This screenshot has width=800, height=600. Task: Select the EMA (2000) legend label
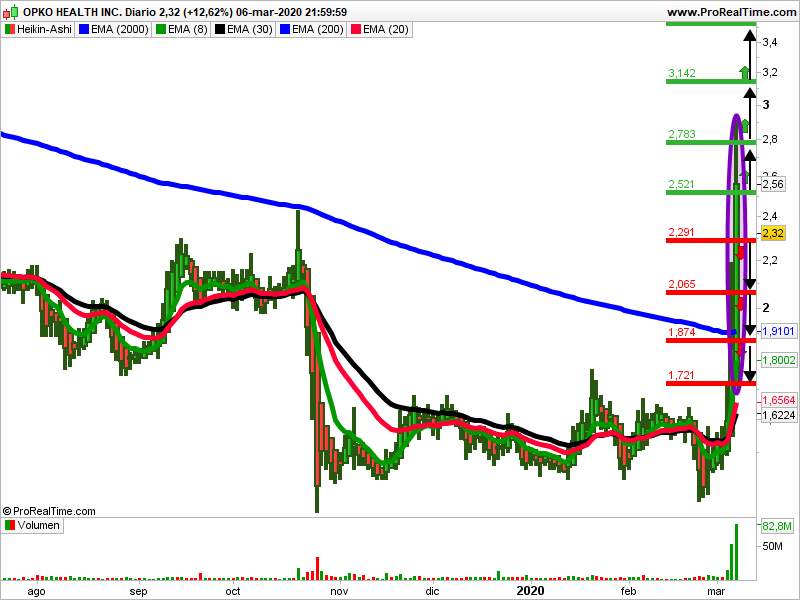[120, 30]
